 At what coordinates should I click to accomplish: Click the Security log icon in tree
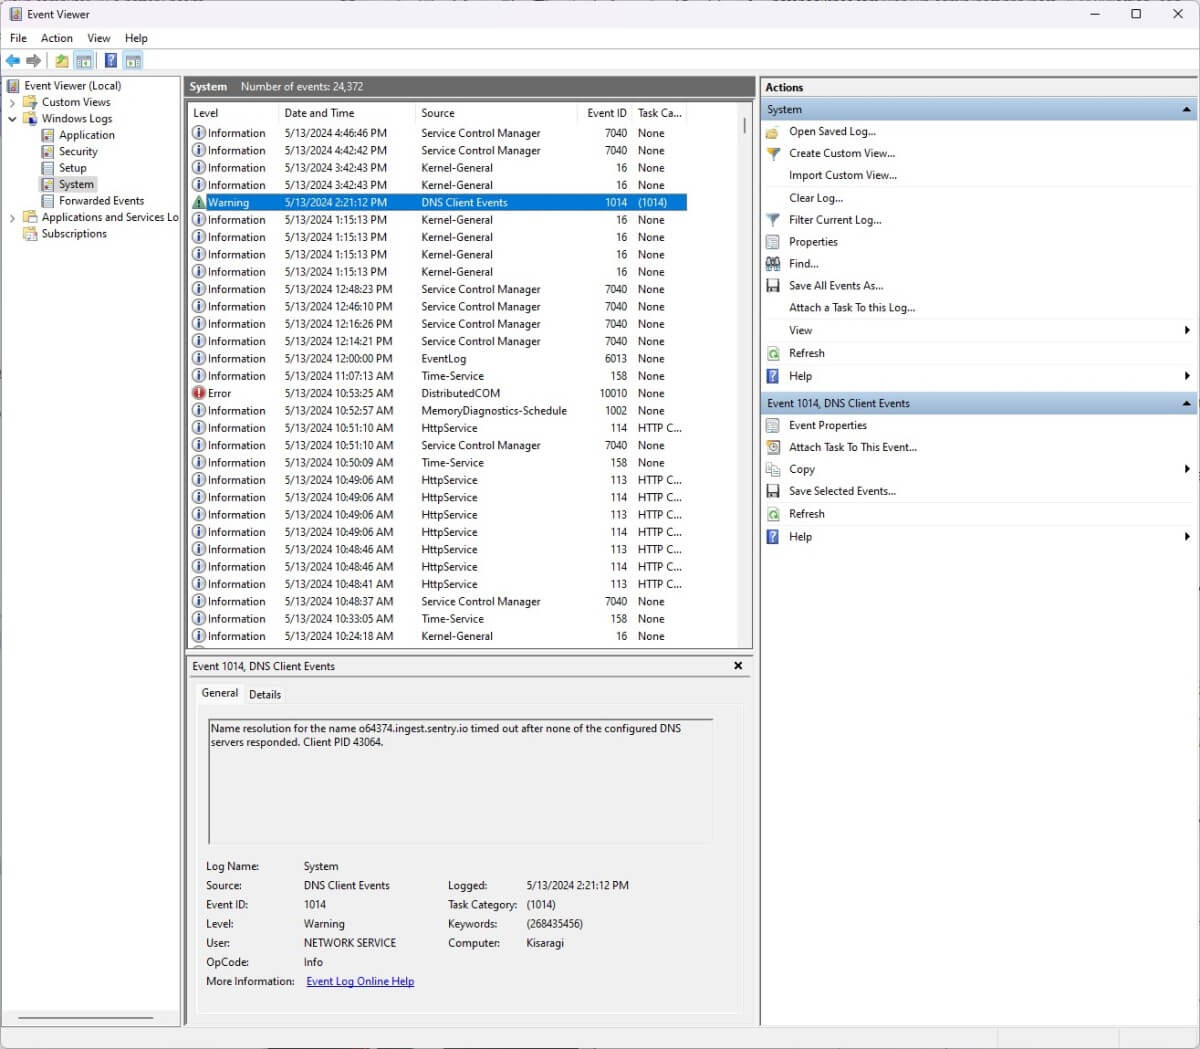click(48, 152)
